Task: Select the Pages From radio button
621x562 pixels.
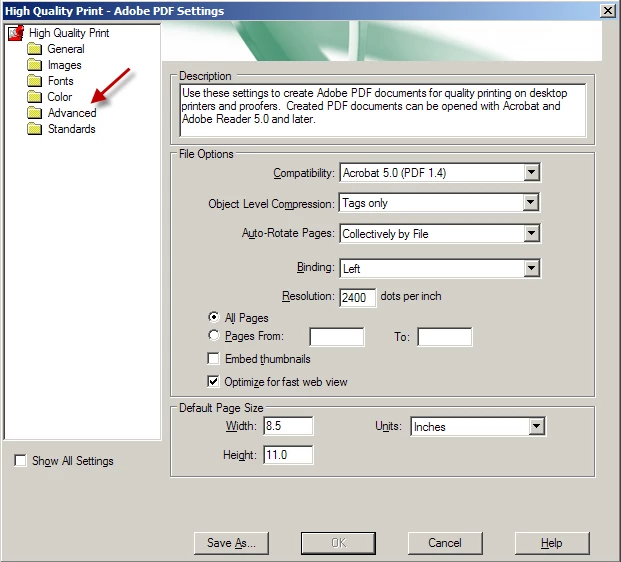Action: 214,335
